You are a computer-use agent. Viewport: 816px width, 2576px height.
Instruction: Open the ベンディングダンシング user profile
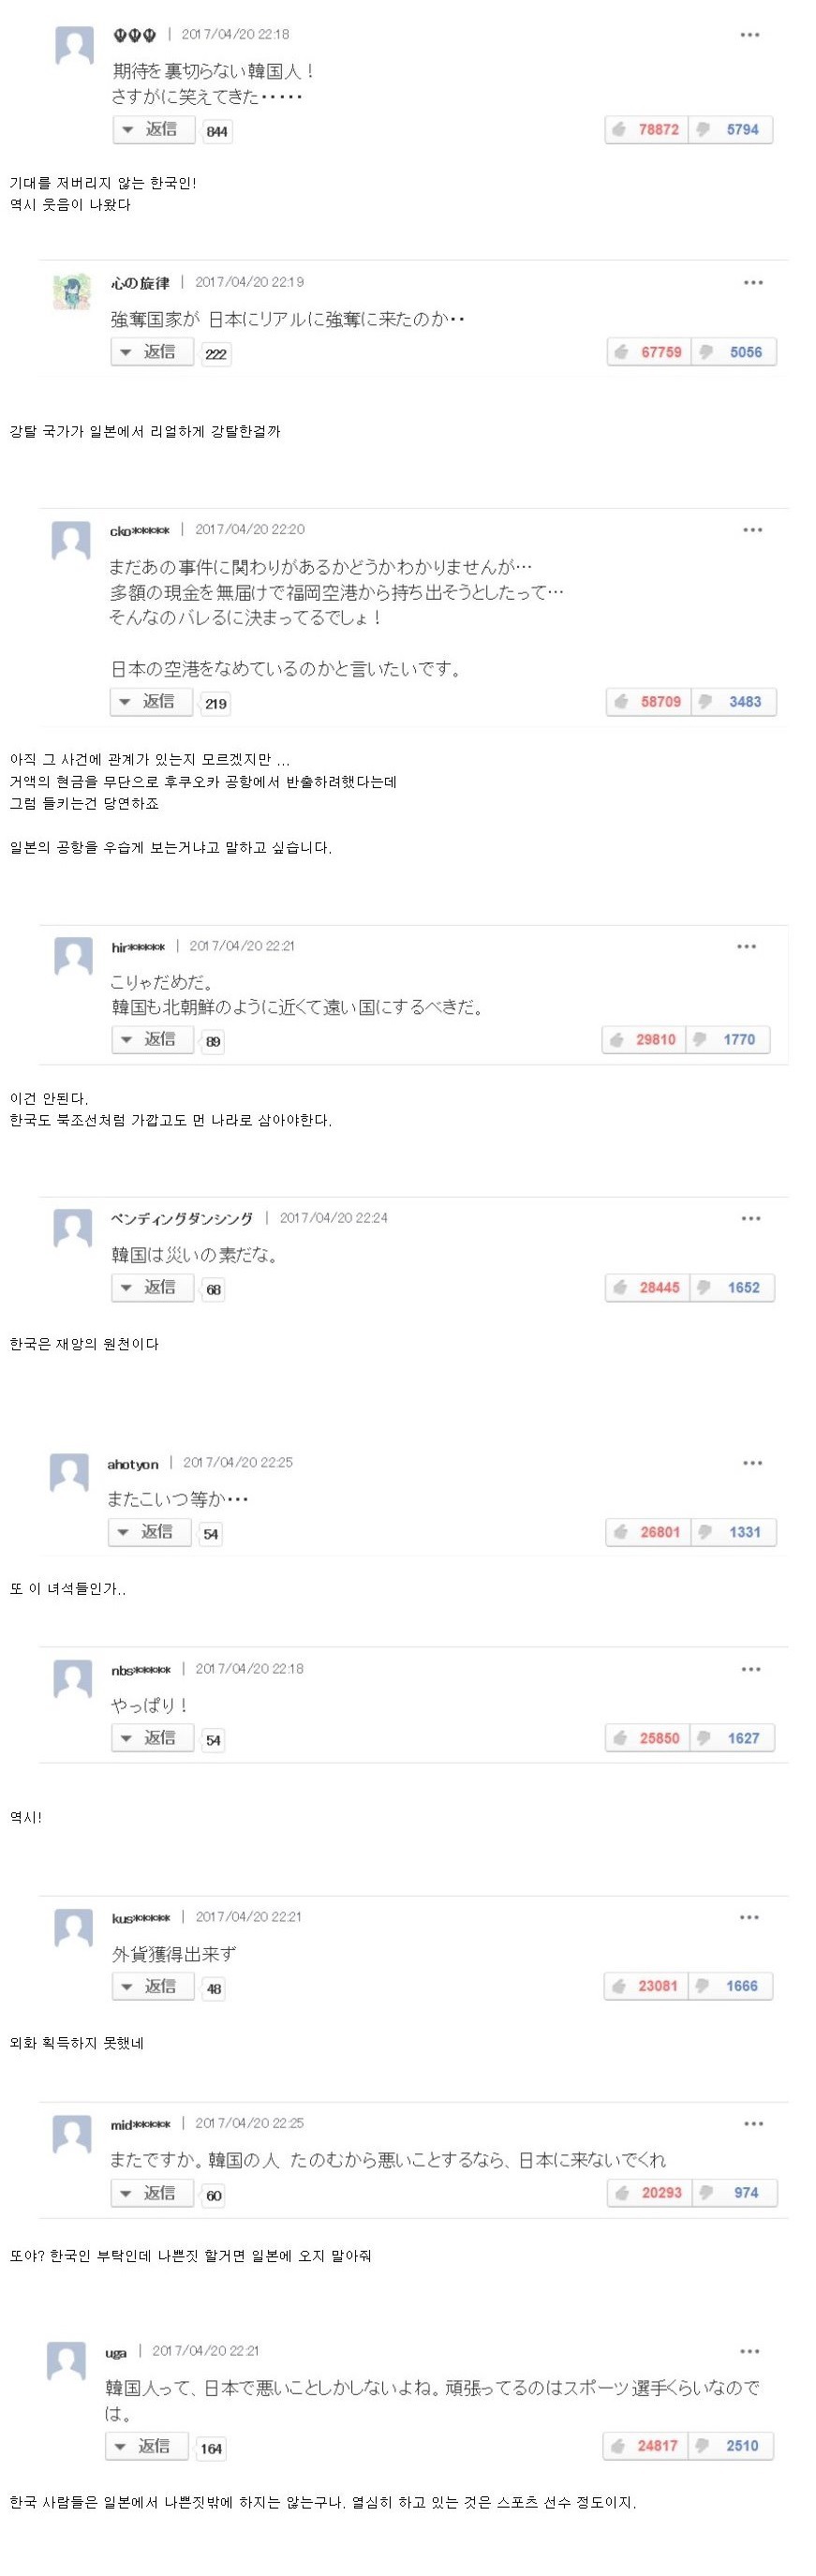click(181, 1218)
